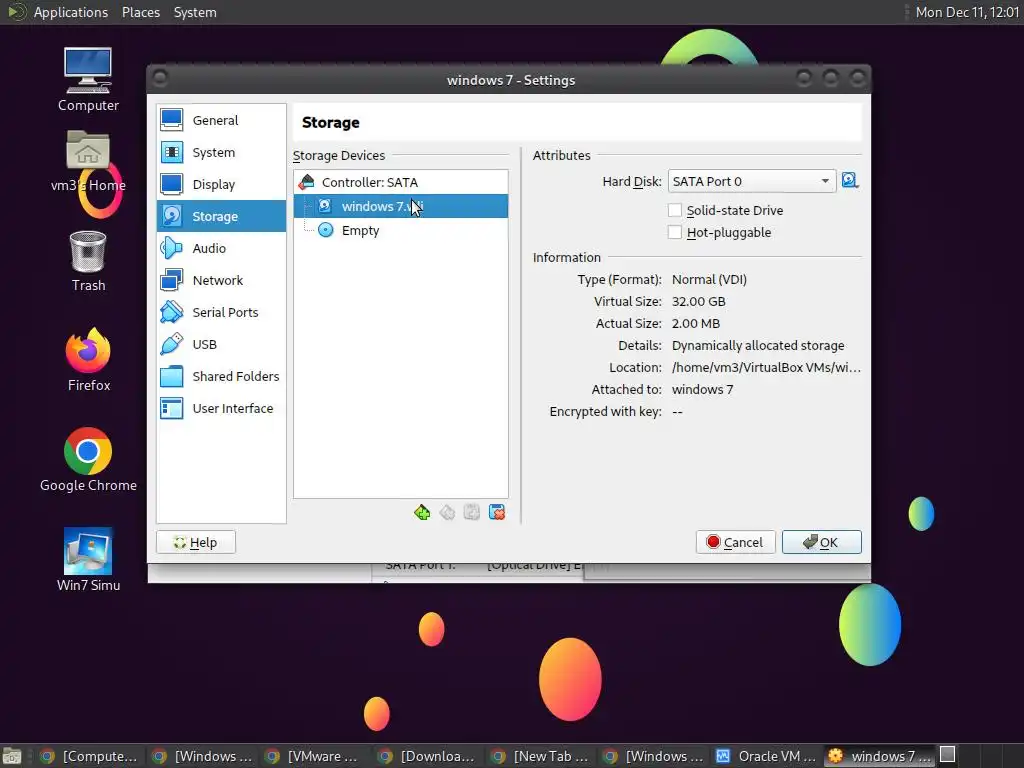Open the System settings category
This screenshot has height=768, width=1024.
(221, 152)
